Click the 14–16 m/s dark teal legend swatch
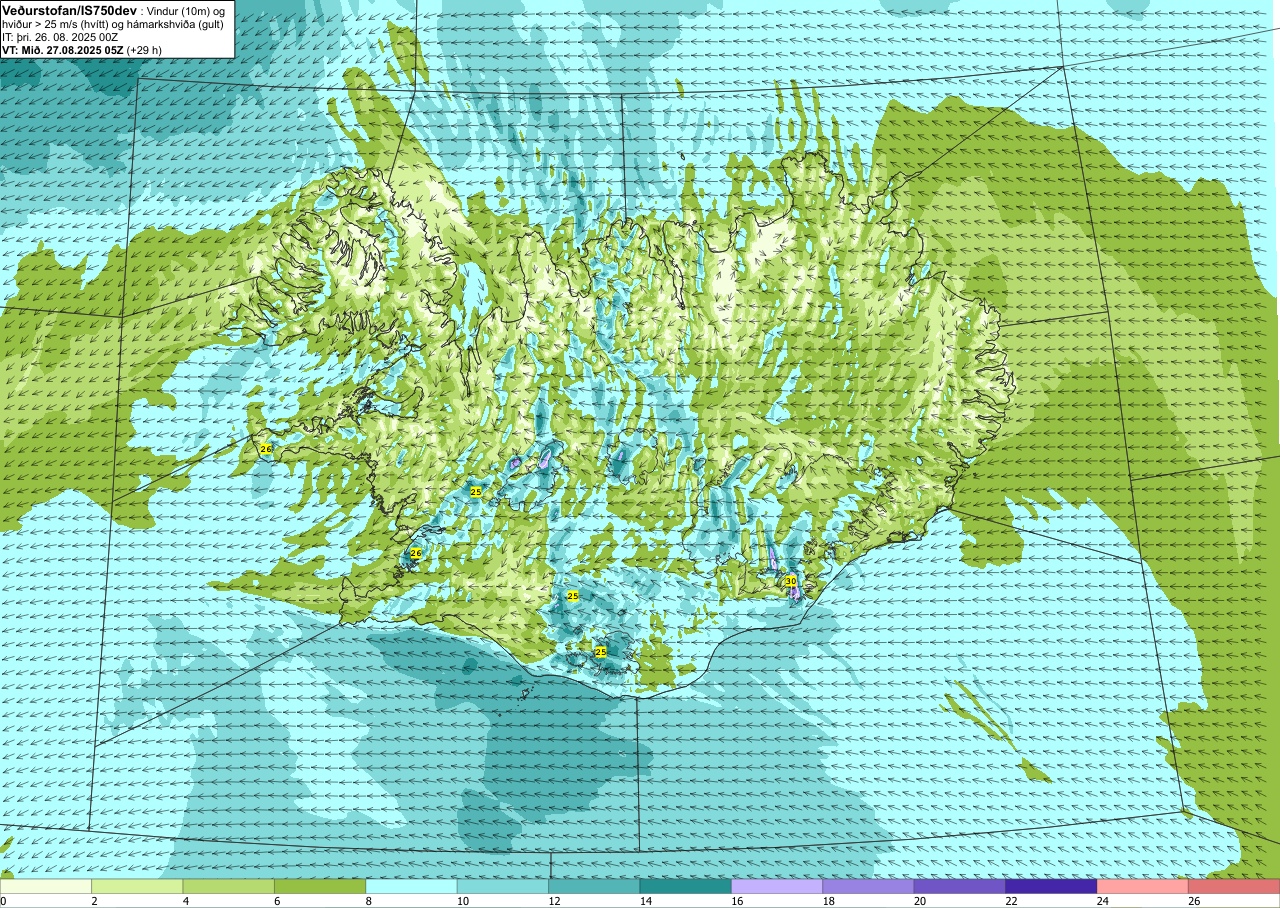Screen dimensions: 1280x908 pos(686,886)
